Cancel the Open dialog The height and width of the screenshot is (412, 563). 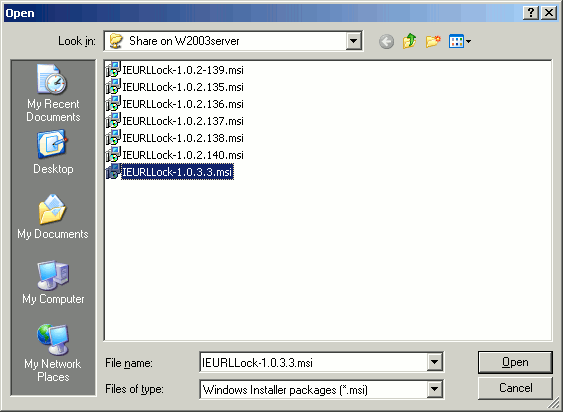tap(515, 388)
